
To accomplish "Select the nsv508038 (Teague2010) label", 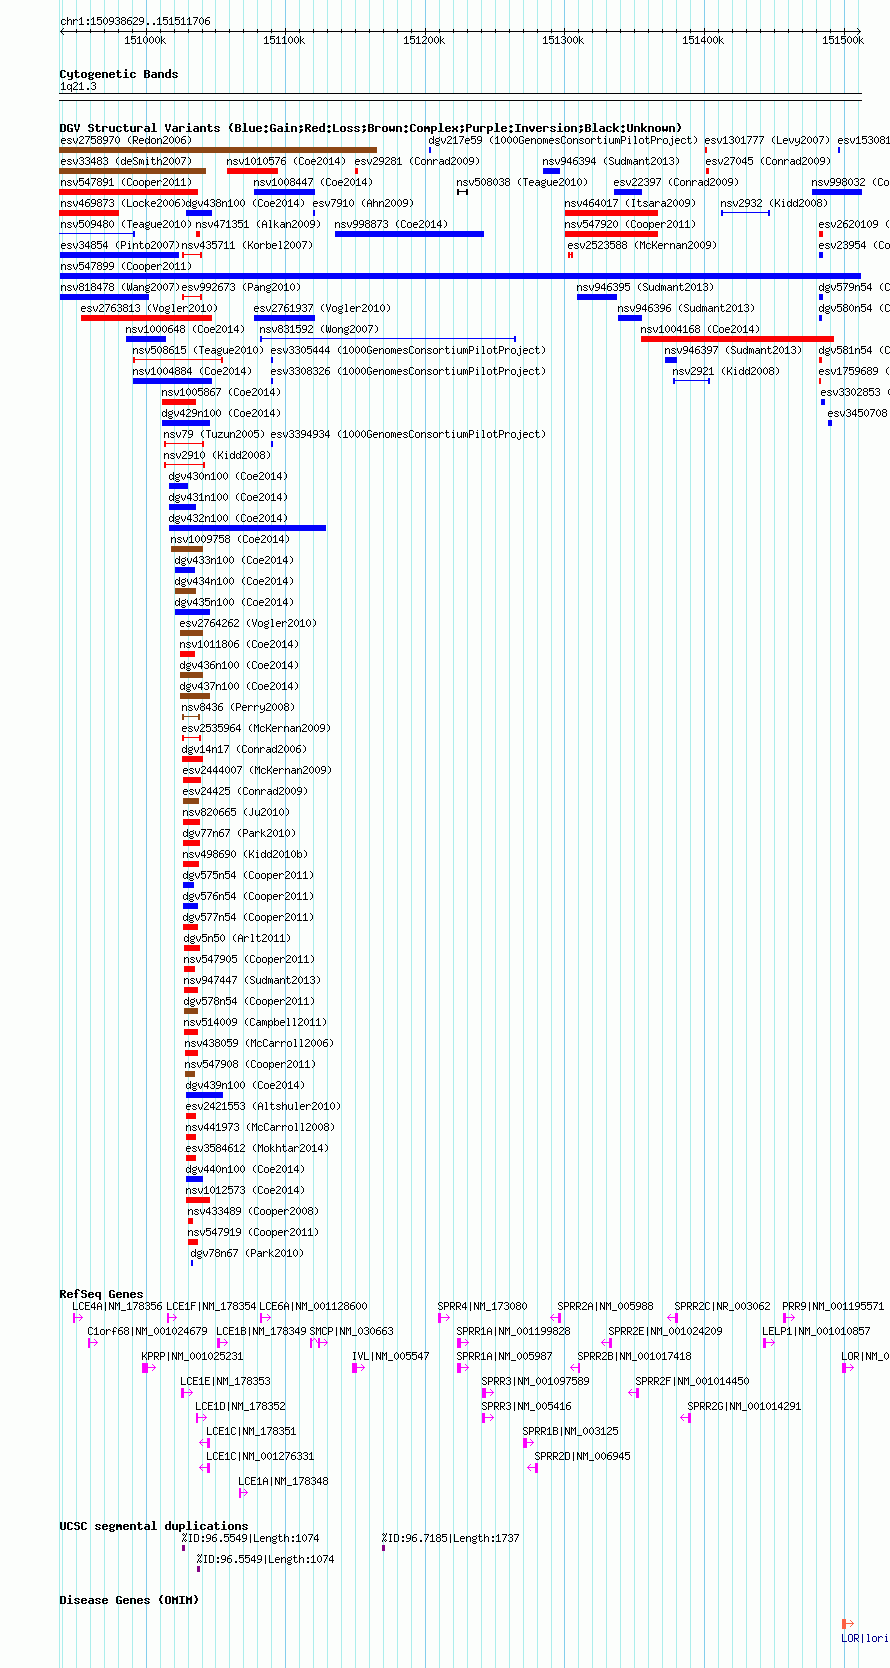I will [x=522, y=182].
